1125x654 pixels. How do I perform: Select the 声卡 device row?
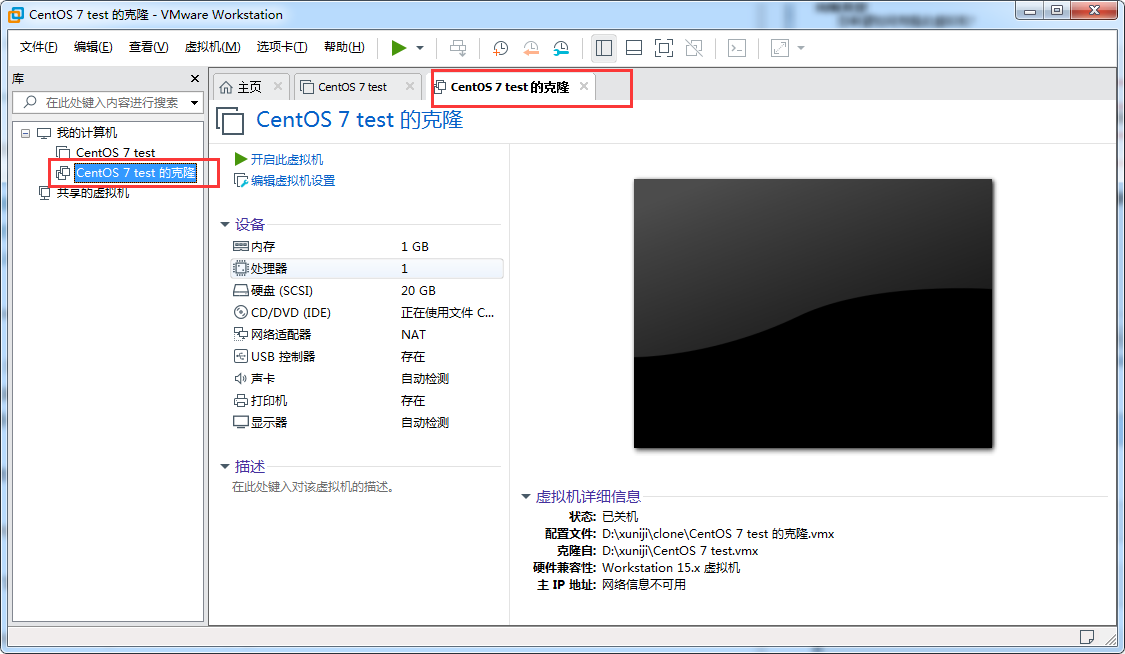tap(366, 379)
